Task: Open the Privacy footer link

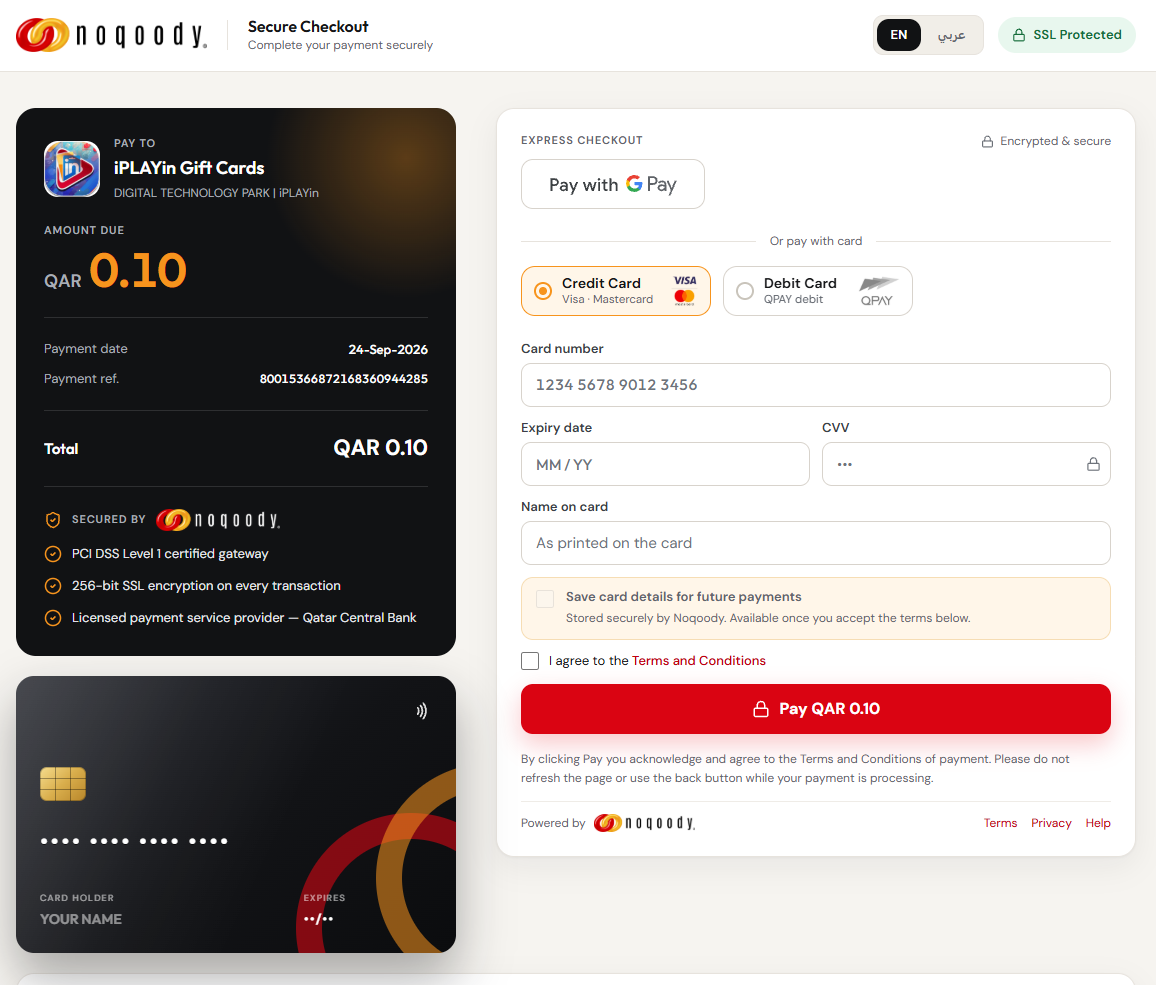Action: (x=1051, y=823)
